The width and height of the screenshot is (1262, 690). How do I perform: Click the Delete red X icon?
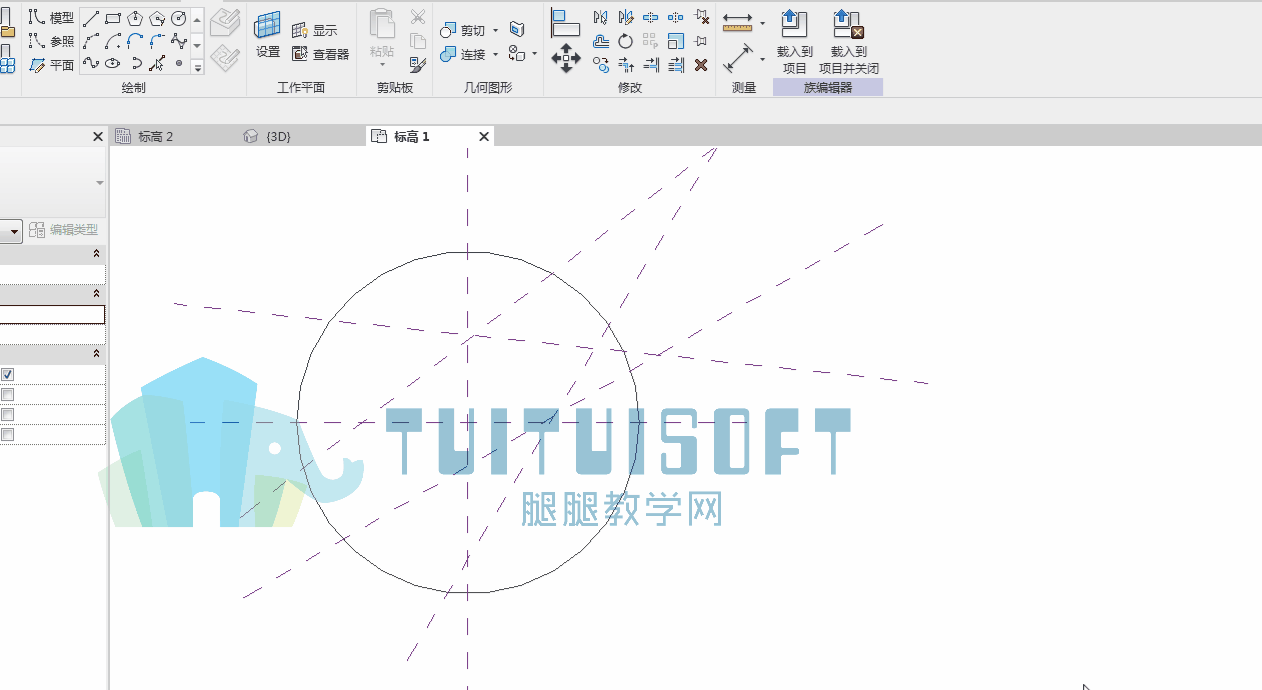coord(701,65)
